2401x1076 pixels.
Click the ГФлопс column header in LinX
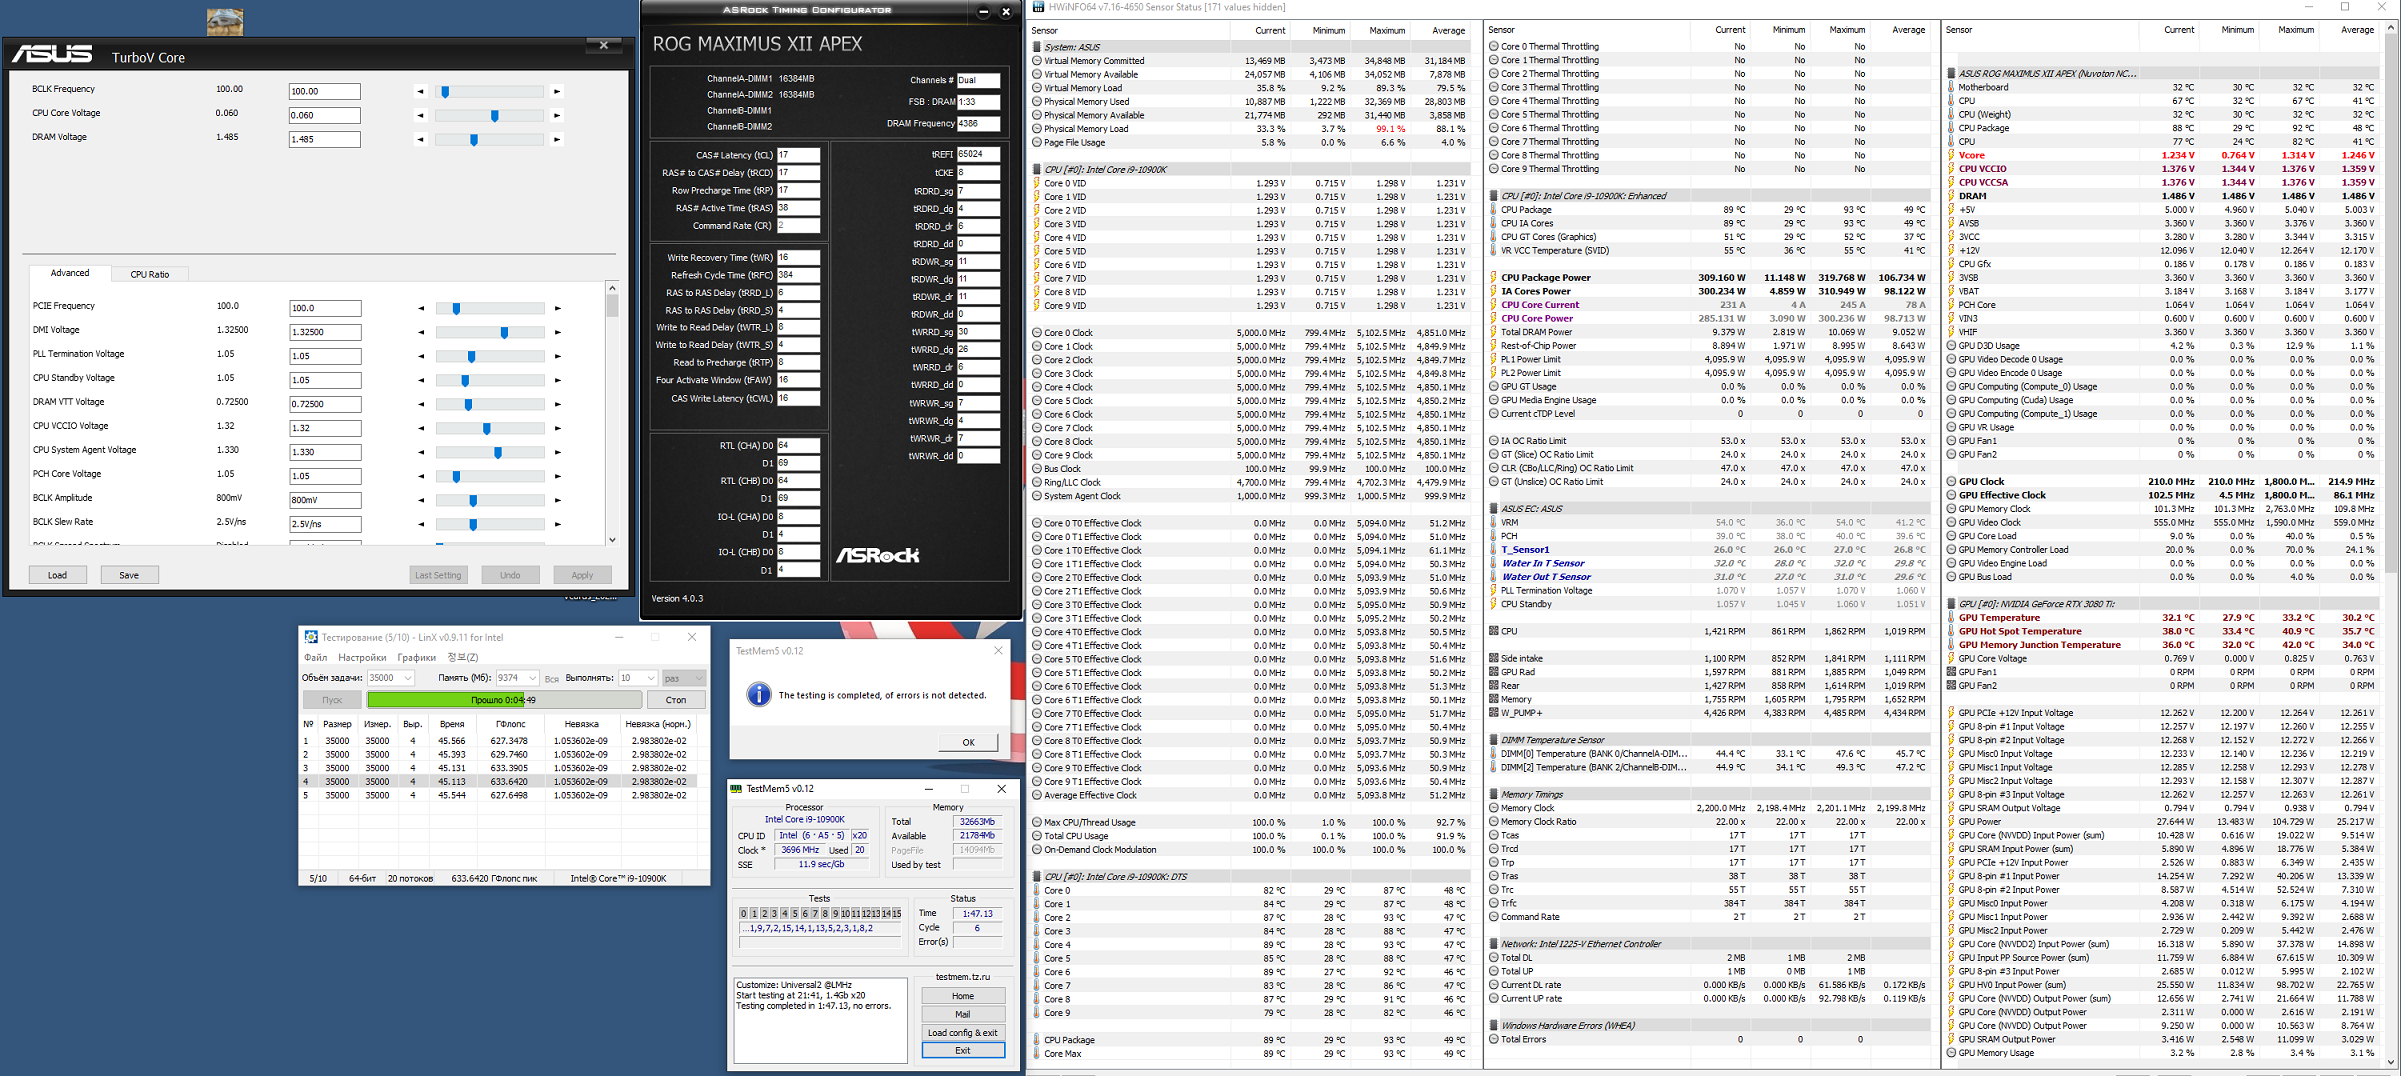coord(510,724)
